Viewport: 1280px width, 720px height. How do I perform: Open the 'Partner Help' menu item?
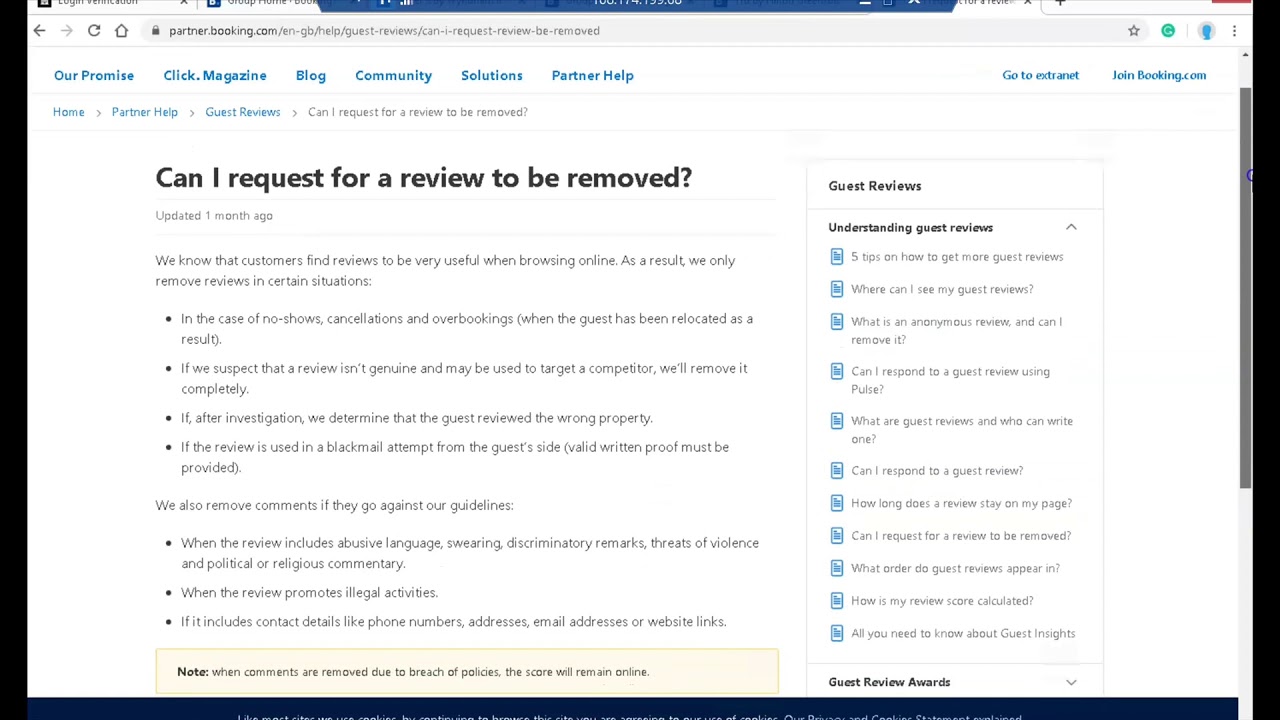click(592, 75)
